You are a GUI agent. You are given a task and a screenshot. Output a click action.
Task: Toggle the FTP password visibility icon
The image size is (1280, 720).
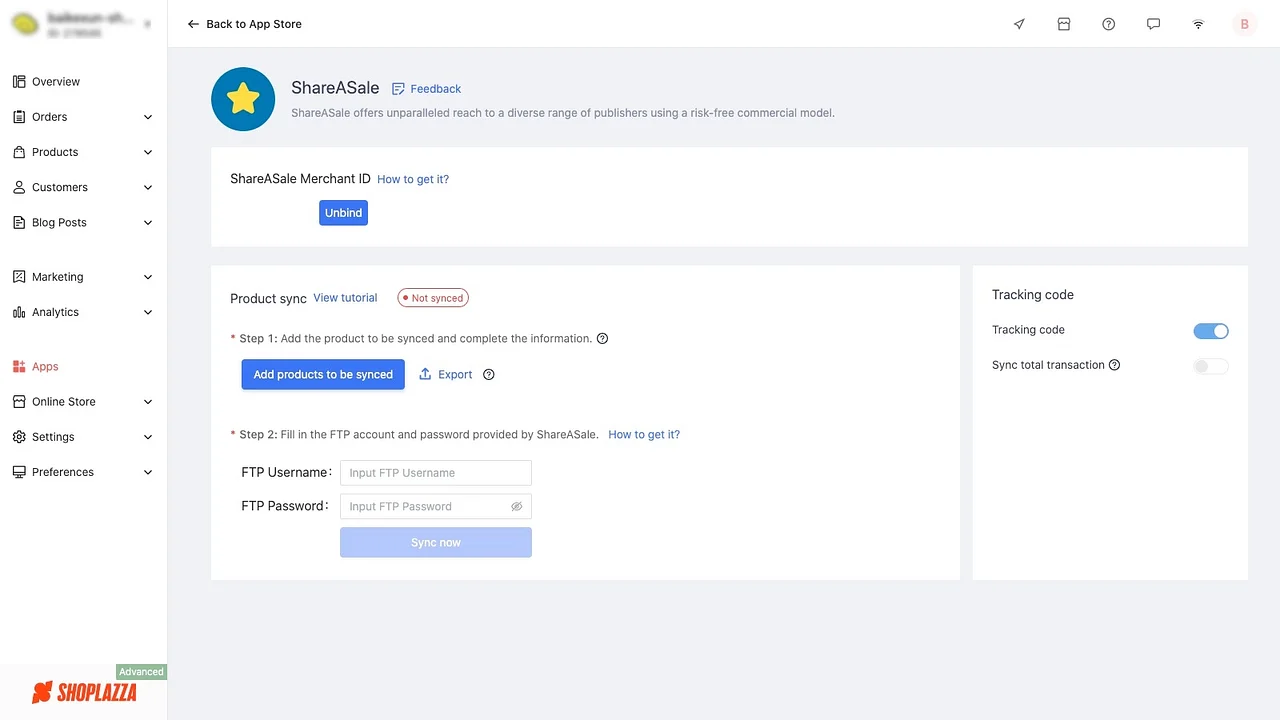tap(516, 506)
